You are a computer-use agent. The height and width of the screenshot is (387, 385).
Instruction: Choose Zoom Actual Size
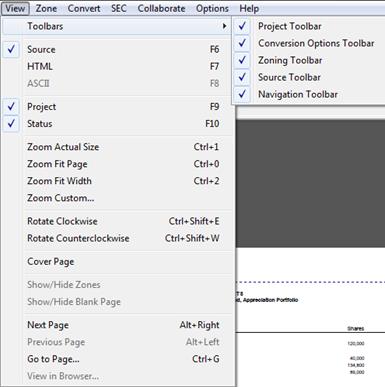tap(117, 147)
